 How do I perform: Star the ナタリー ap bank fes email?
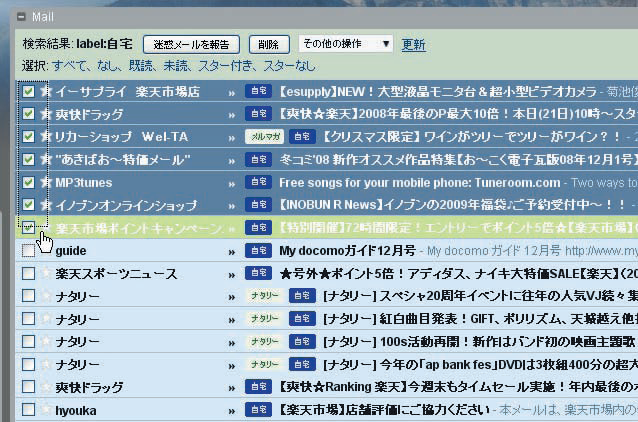(x=46, y=364)
